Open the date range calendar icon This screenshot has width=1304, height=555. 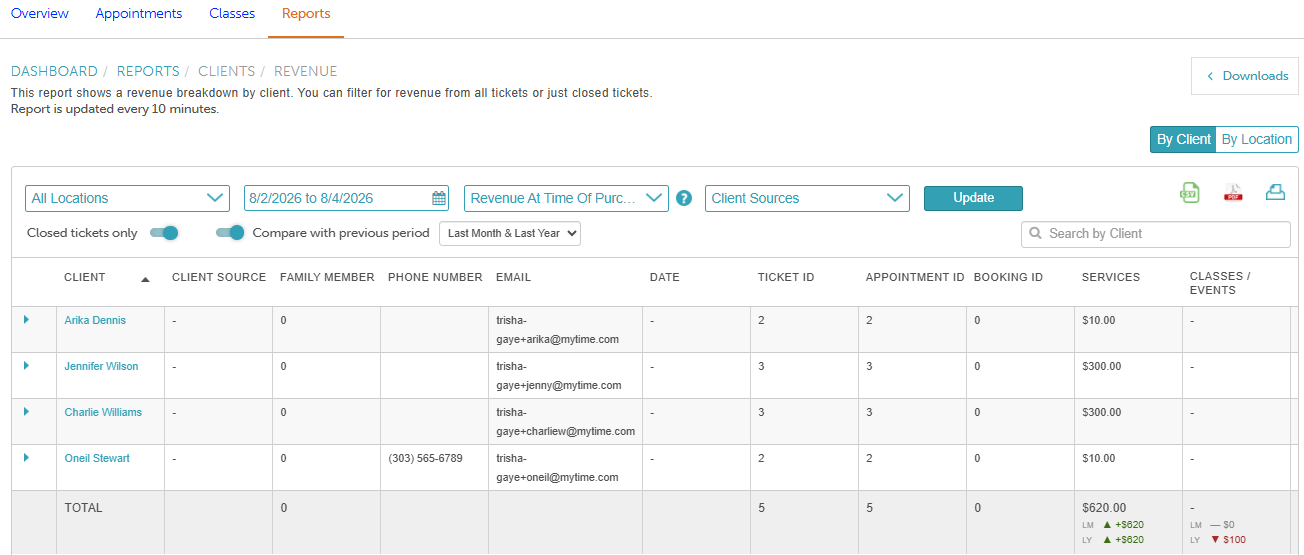439,198
